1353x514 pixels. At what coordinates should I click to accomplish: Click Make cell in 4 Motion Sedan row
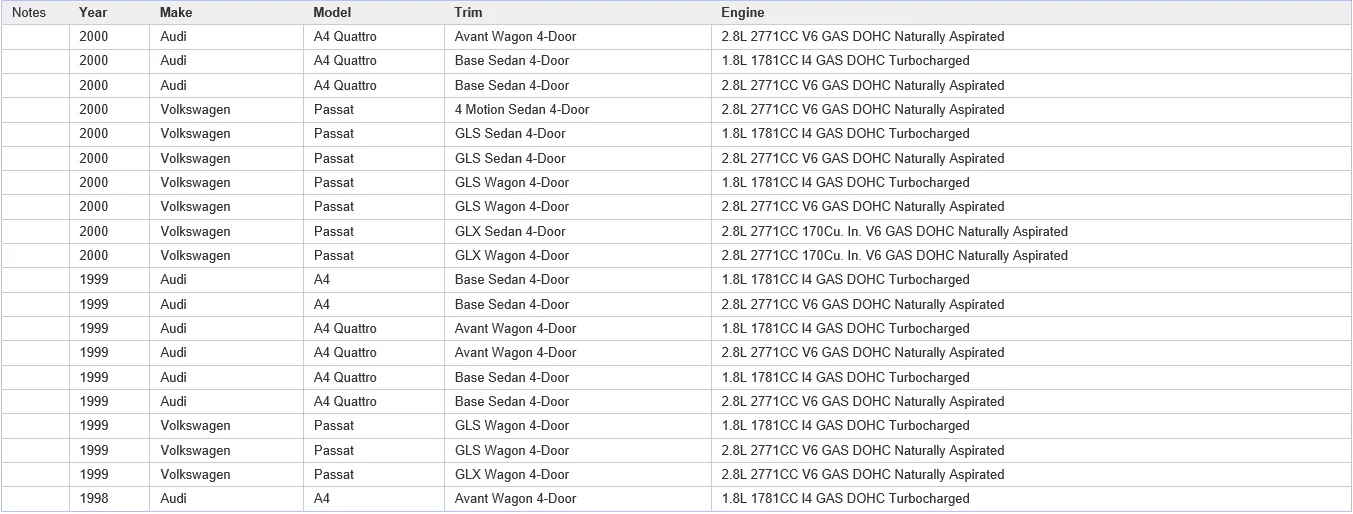click(226, 109)
